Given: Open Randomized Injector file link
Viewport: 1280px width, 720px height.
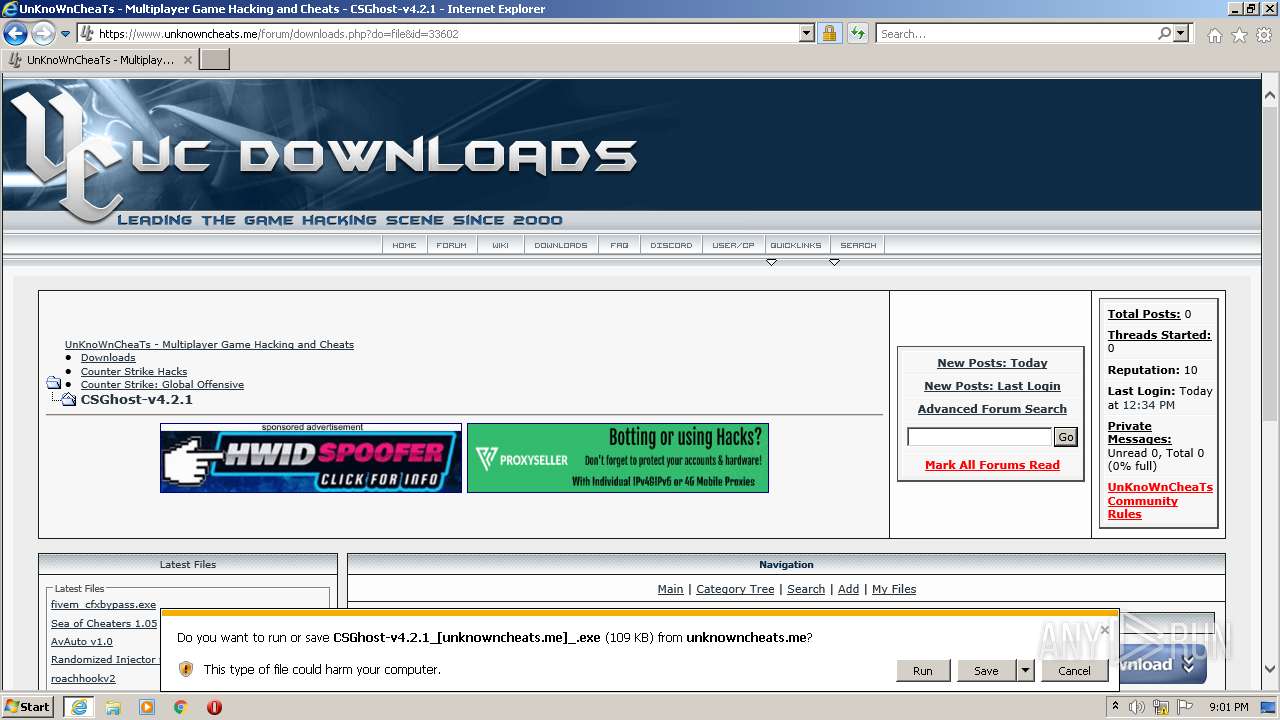Looking at the screenshot, I should coord(103,660).
